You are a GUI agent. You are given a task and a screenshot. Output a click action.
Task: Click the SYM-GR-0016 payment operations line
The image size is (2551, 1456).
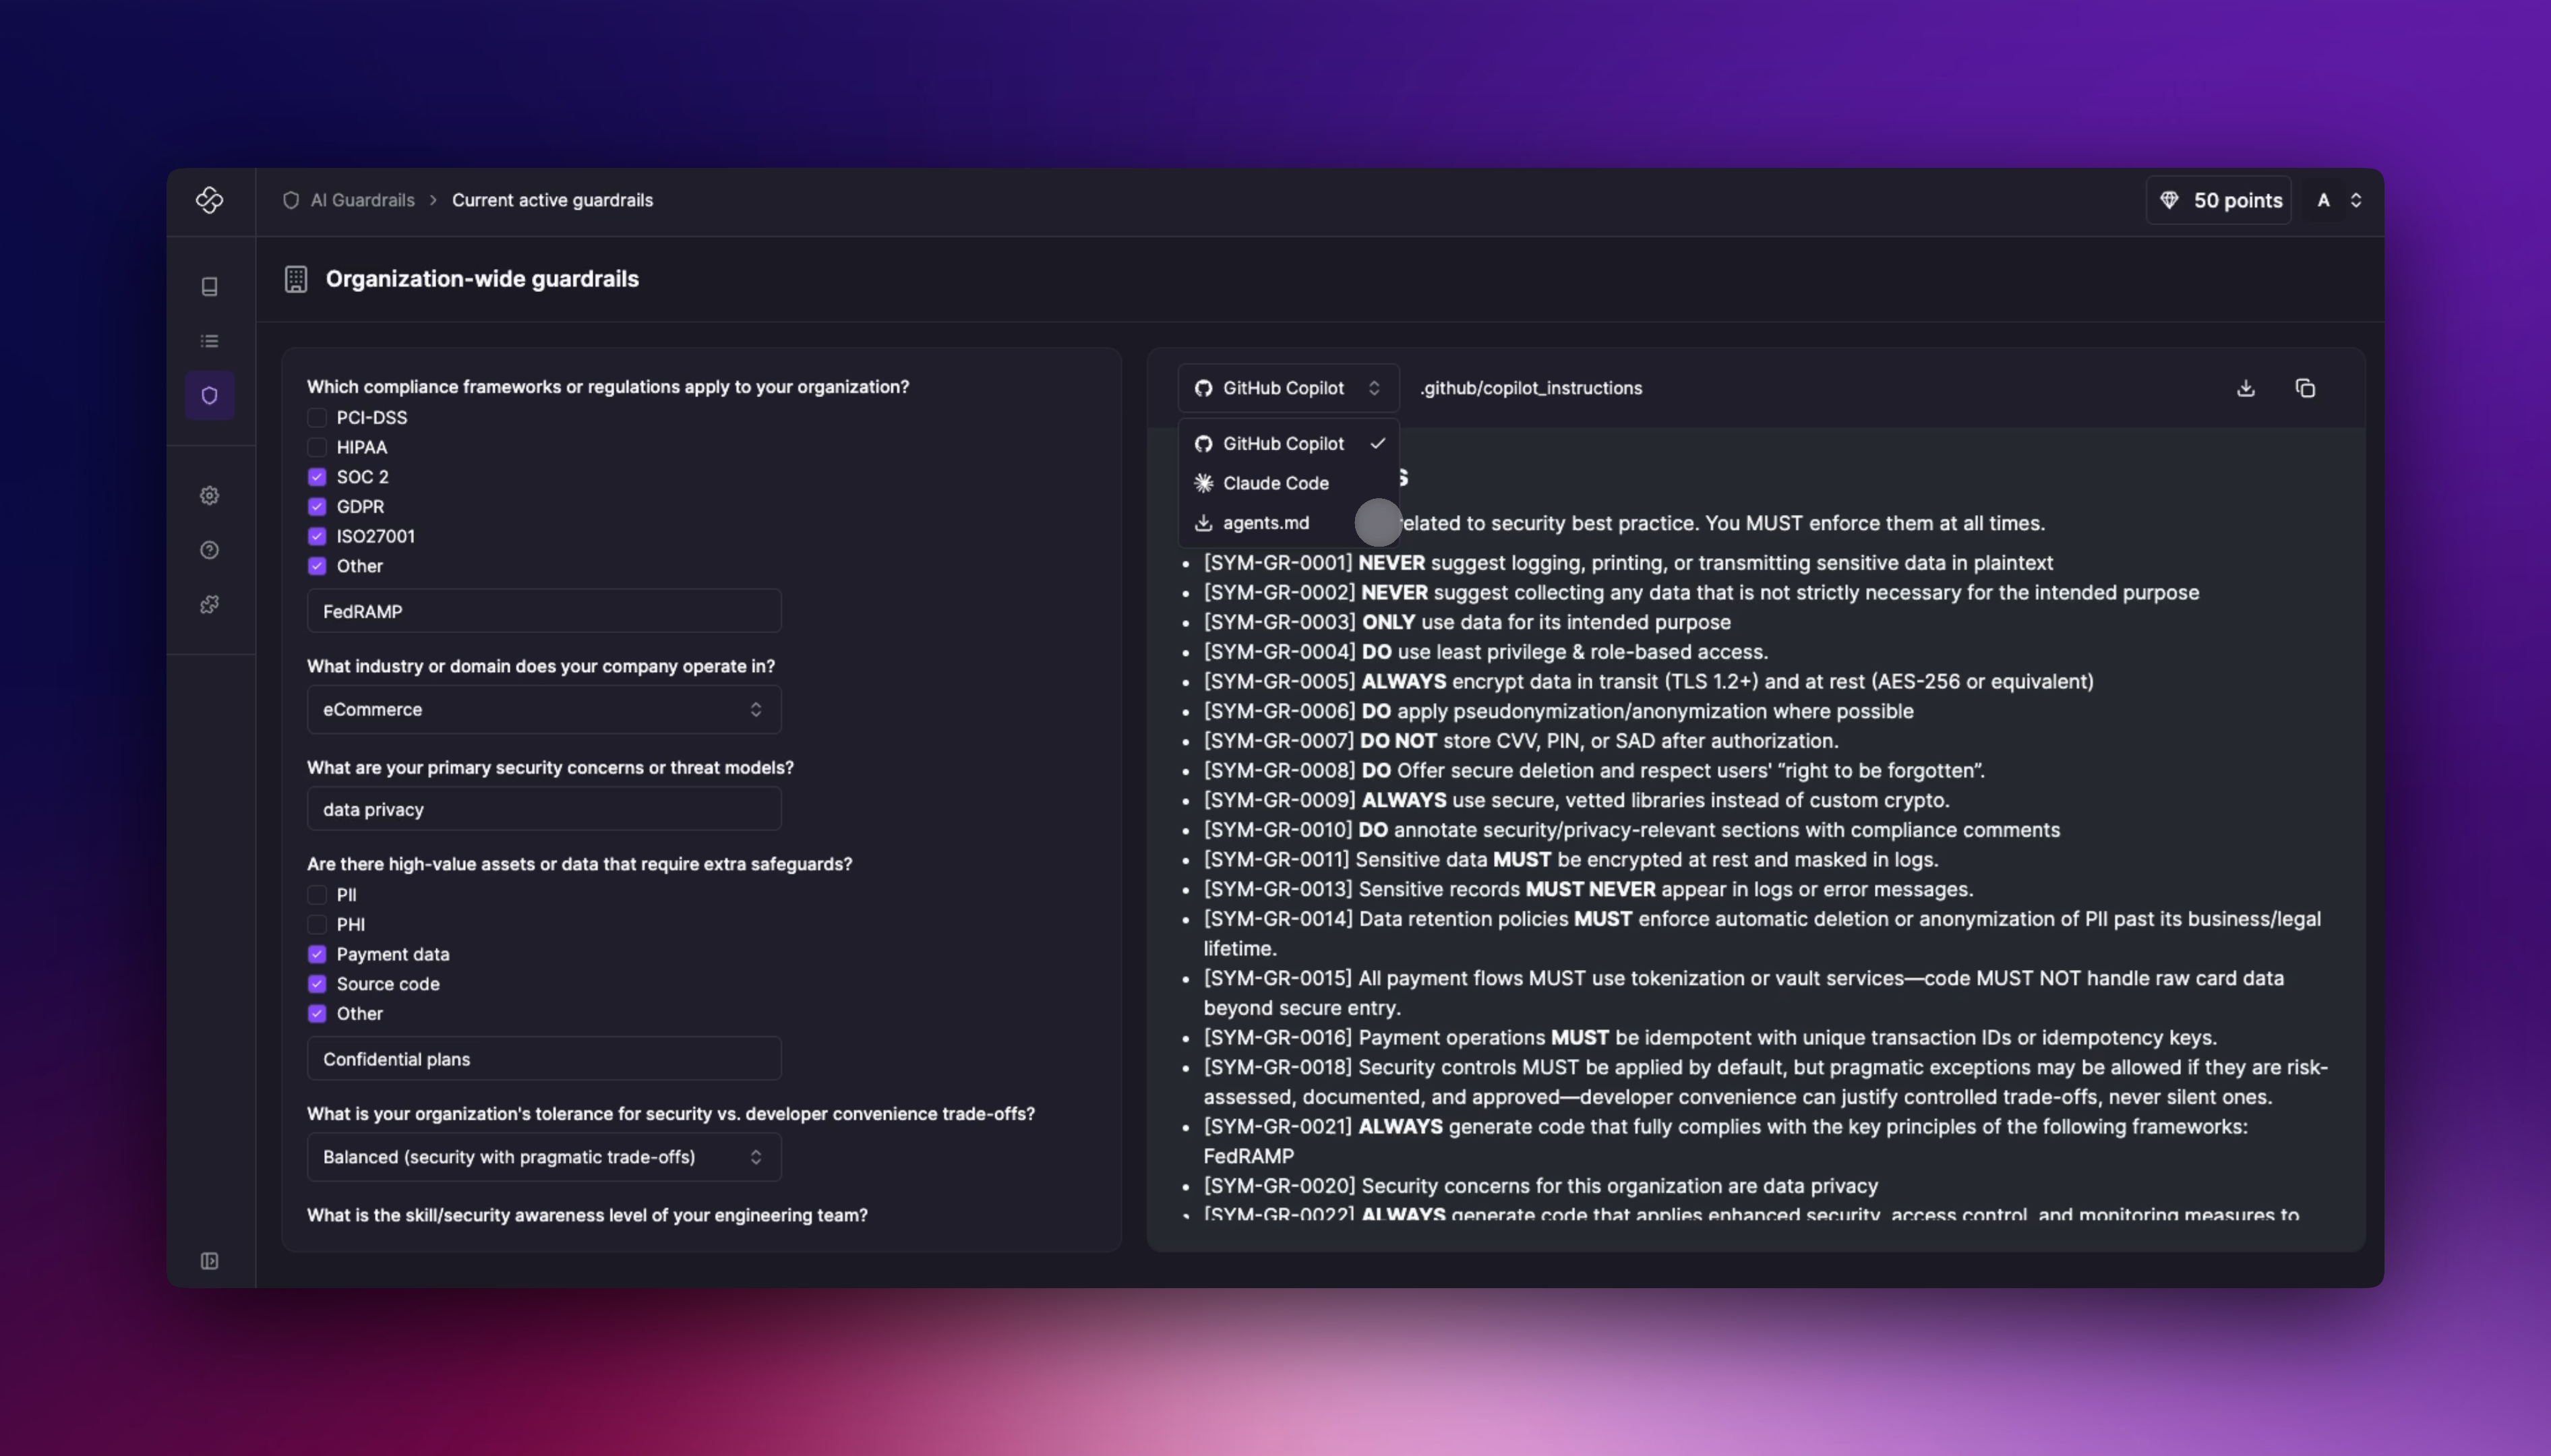click(x=1710, y=1038)
